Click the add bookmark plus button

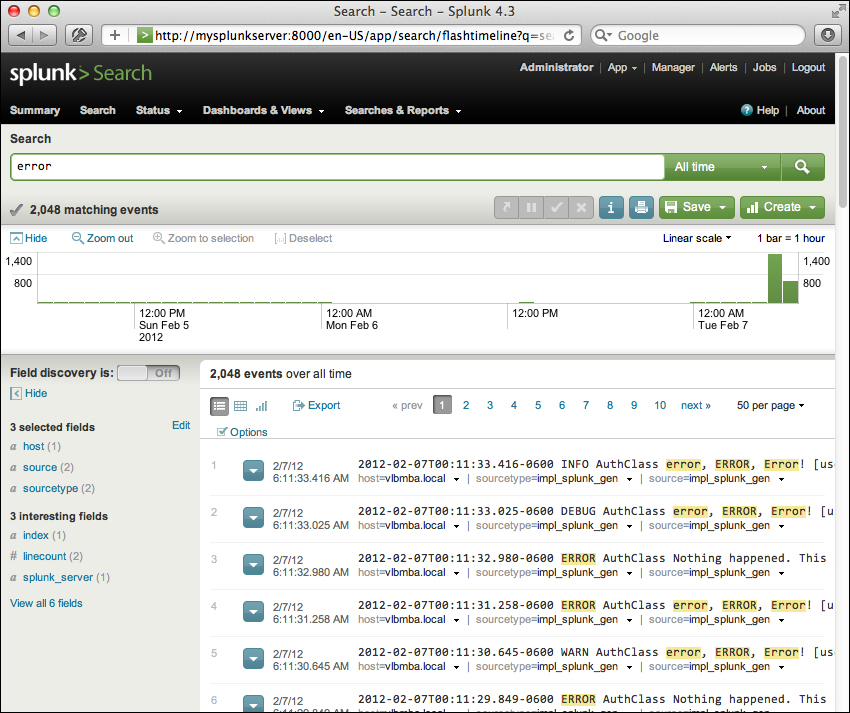coord(114,35)
